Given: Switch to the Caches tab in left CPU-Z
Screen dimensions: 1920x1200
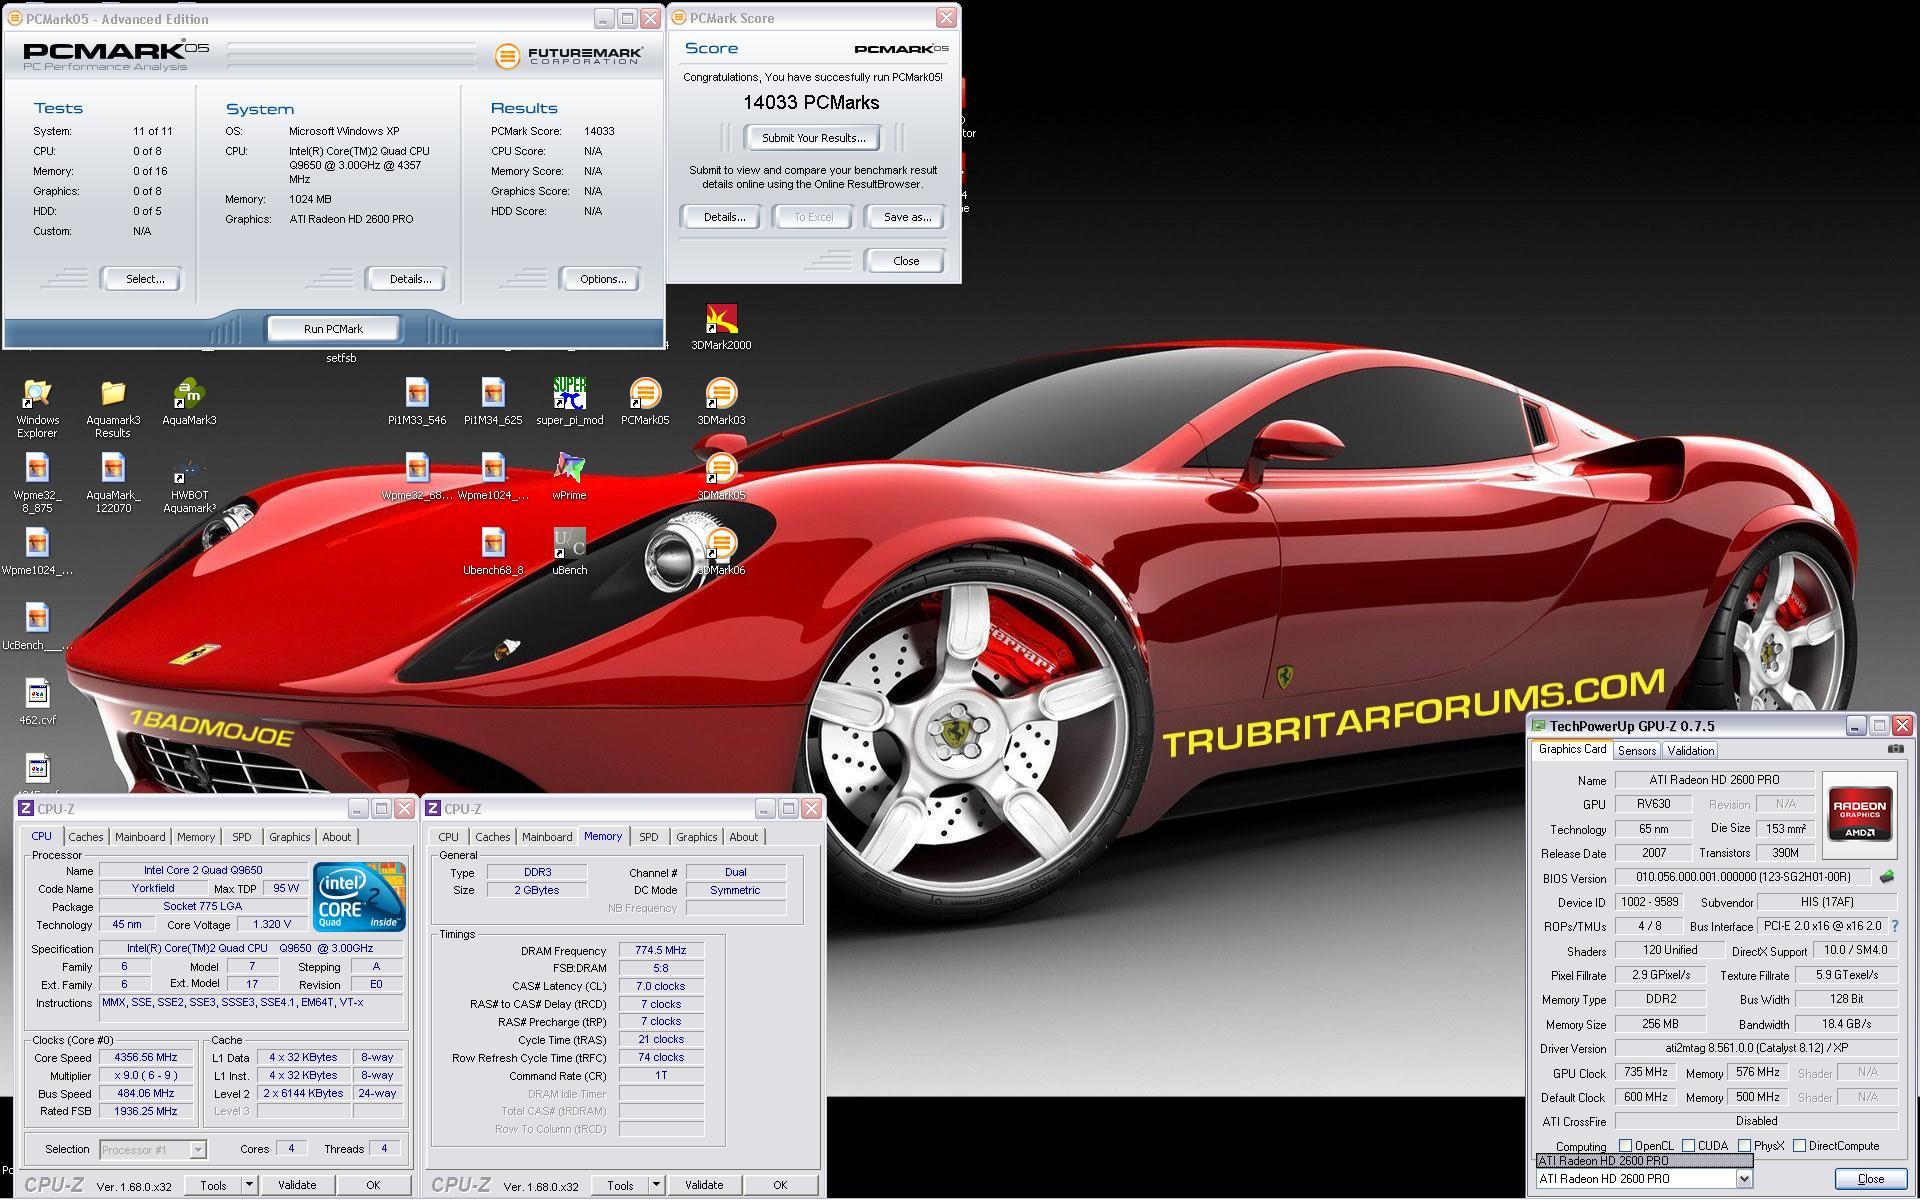Looking at the screenshot, I should point(86,837).
